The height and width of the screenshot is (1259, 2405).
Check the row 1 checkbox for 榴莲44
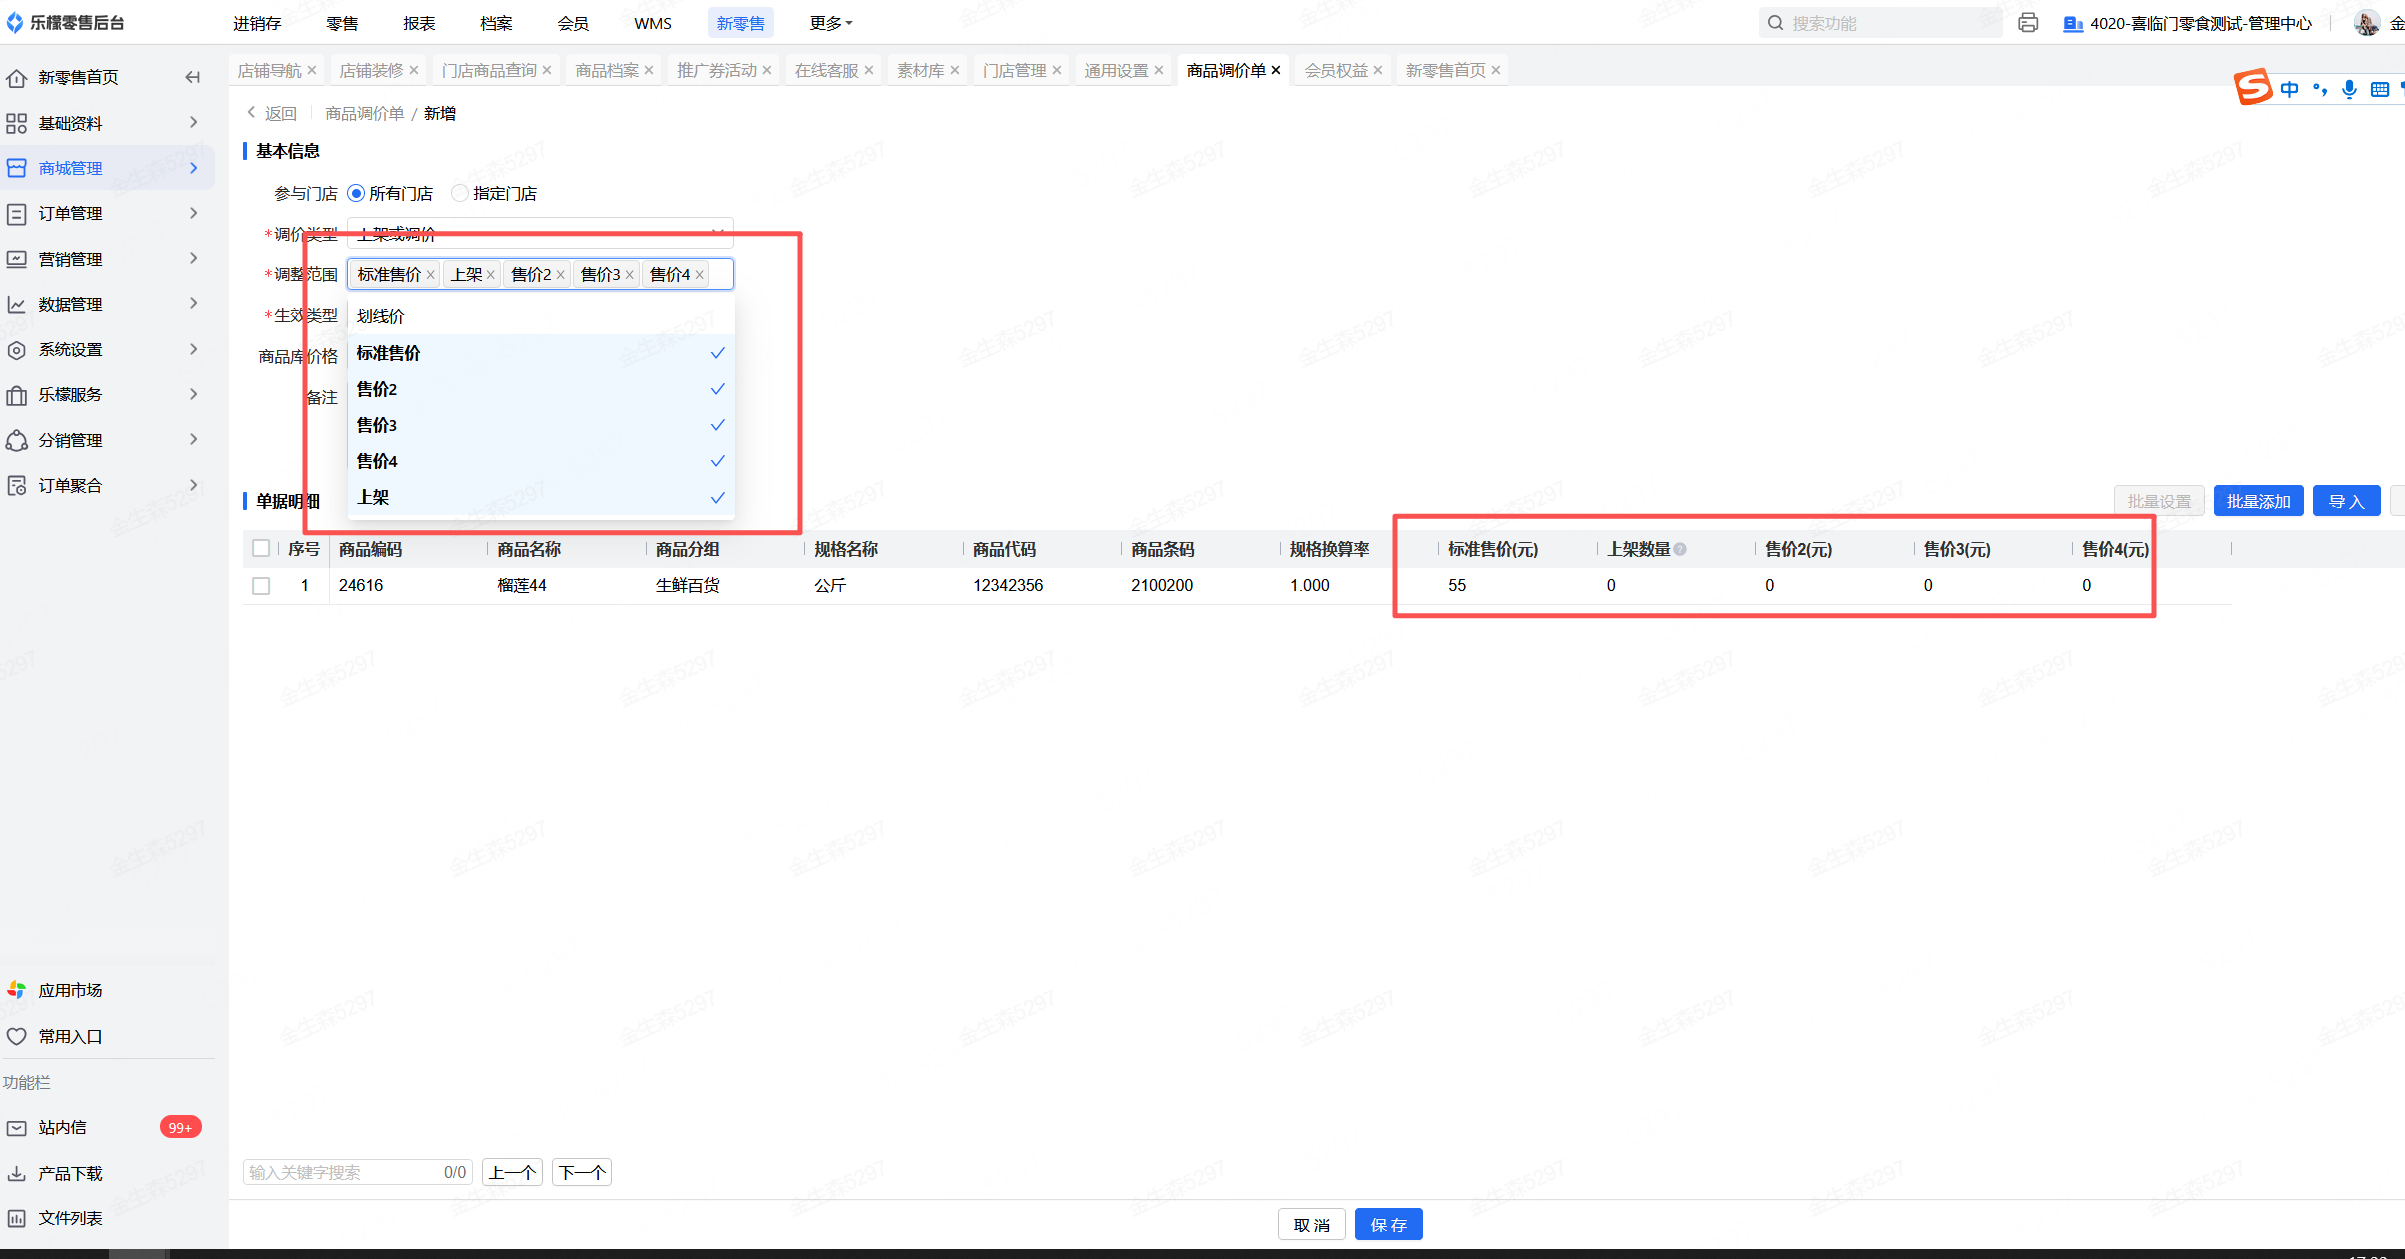(x=261, y=586)
